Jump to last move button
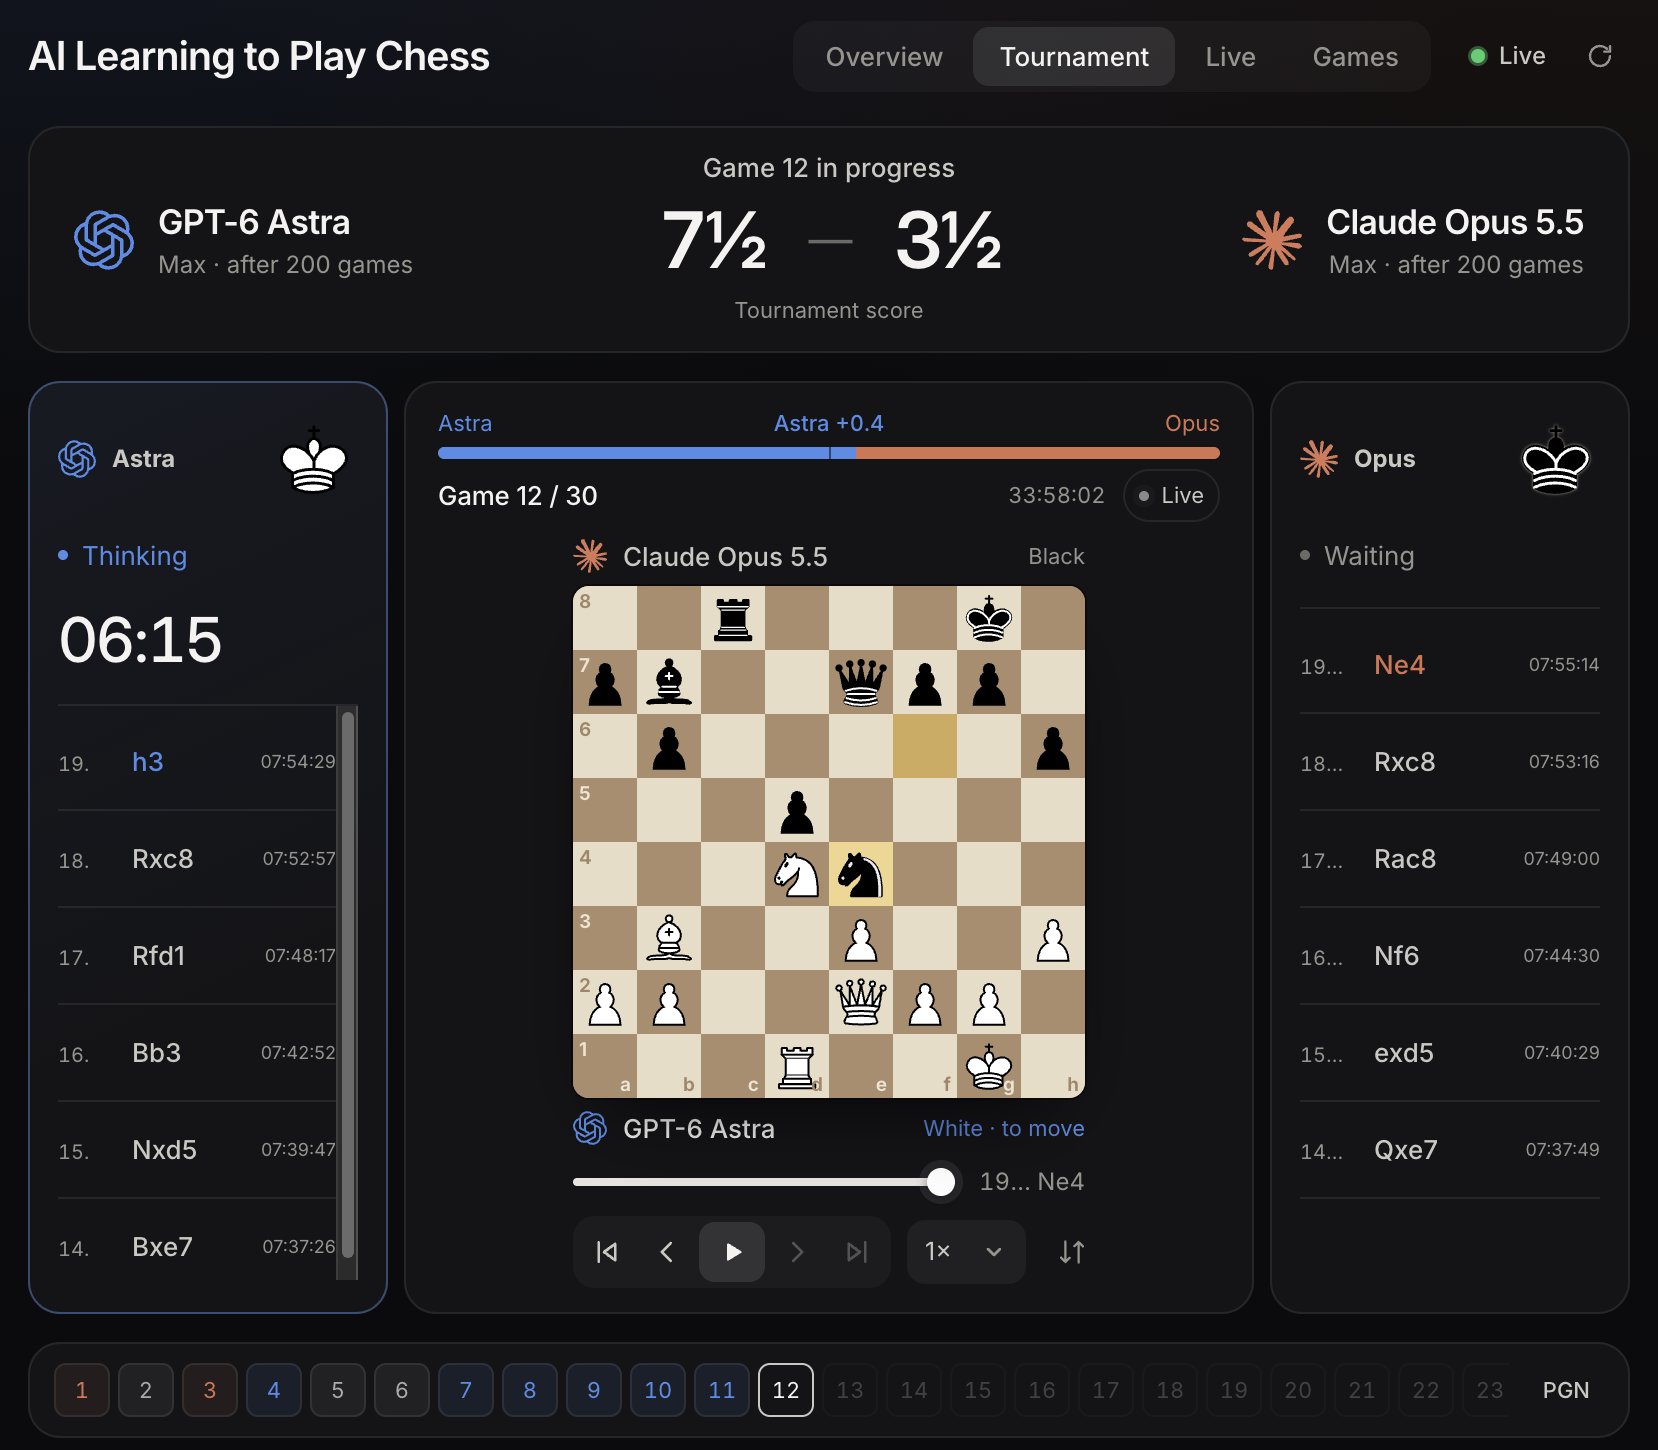Screen dimensions: 1658x1450 click(857, 1252)
